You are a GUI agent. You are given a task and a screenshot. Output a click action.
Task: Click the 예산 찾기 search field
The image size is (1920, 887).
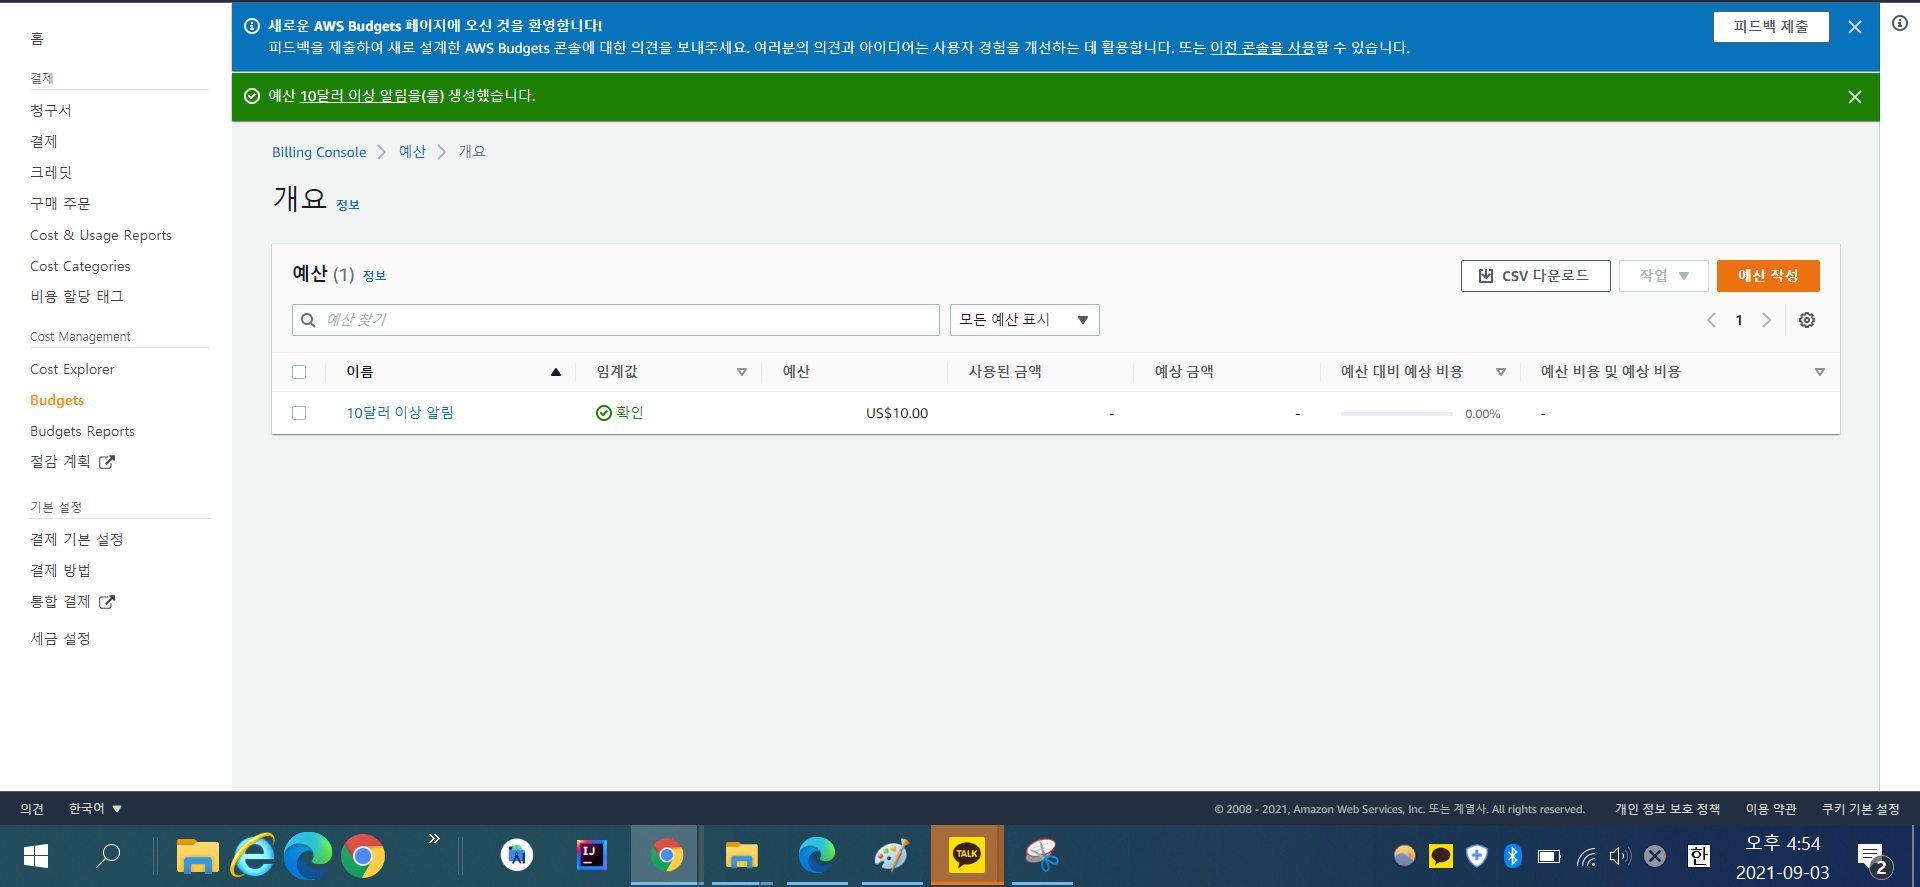(x=616, y=320)
